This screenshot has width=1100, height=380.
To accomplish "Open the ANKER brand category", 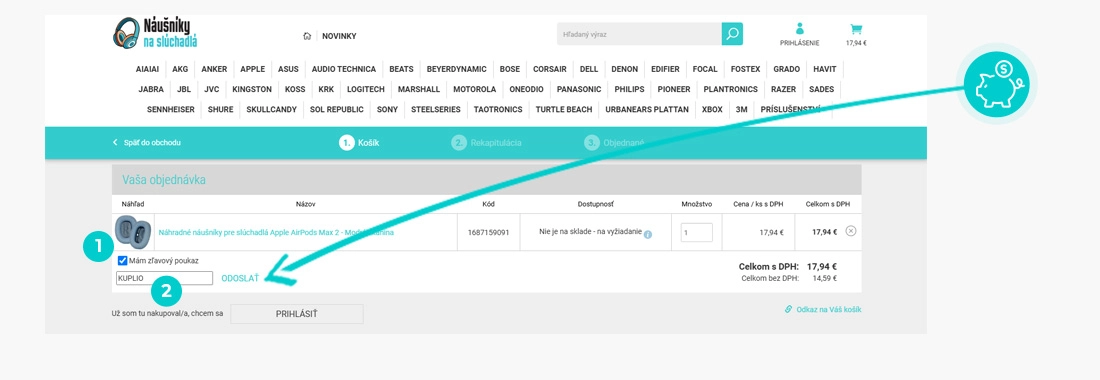I will [214, 69].
